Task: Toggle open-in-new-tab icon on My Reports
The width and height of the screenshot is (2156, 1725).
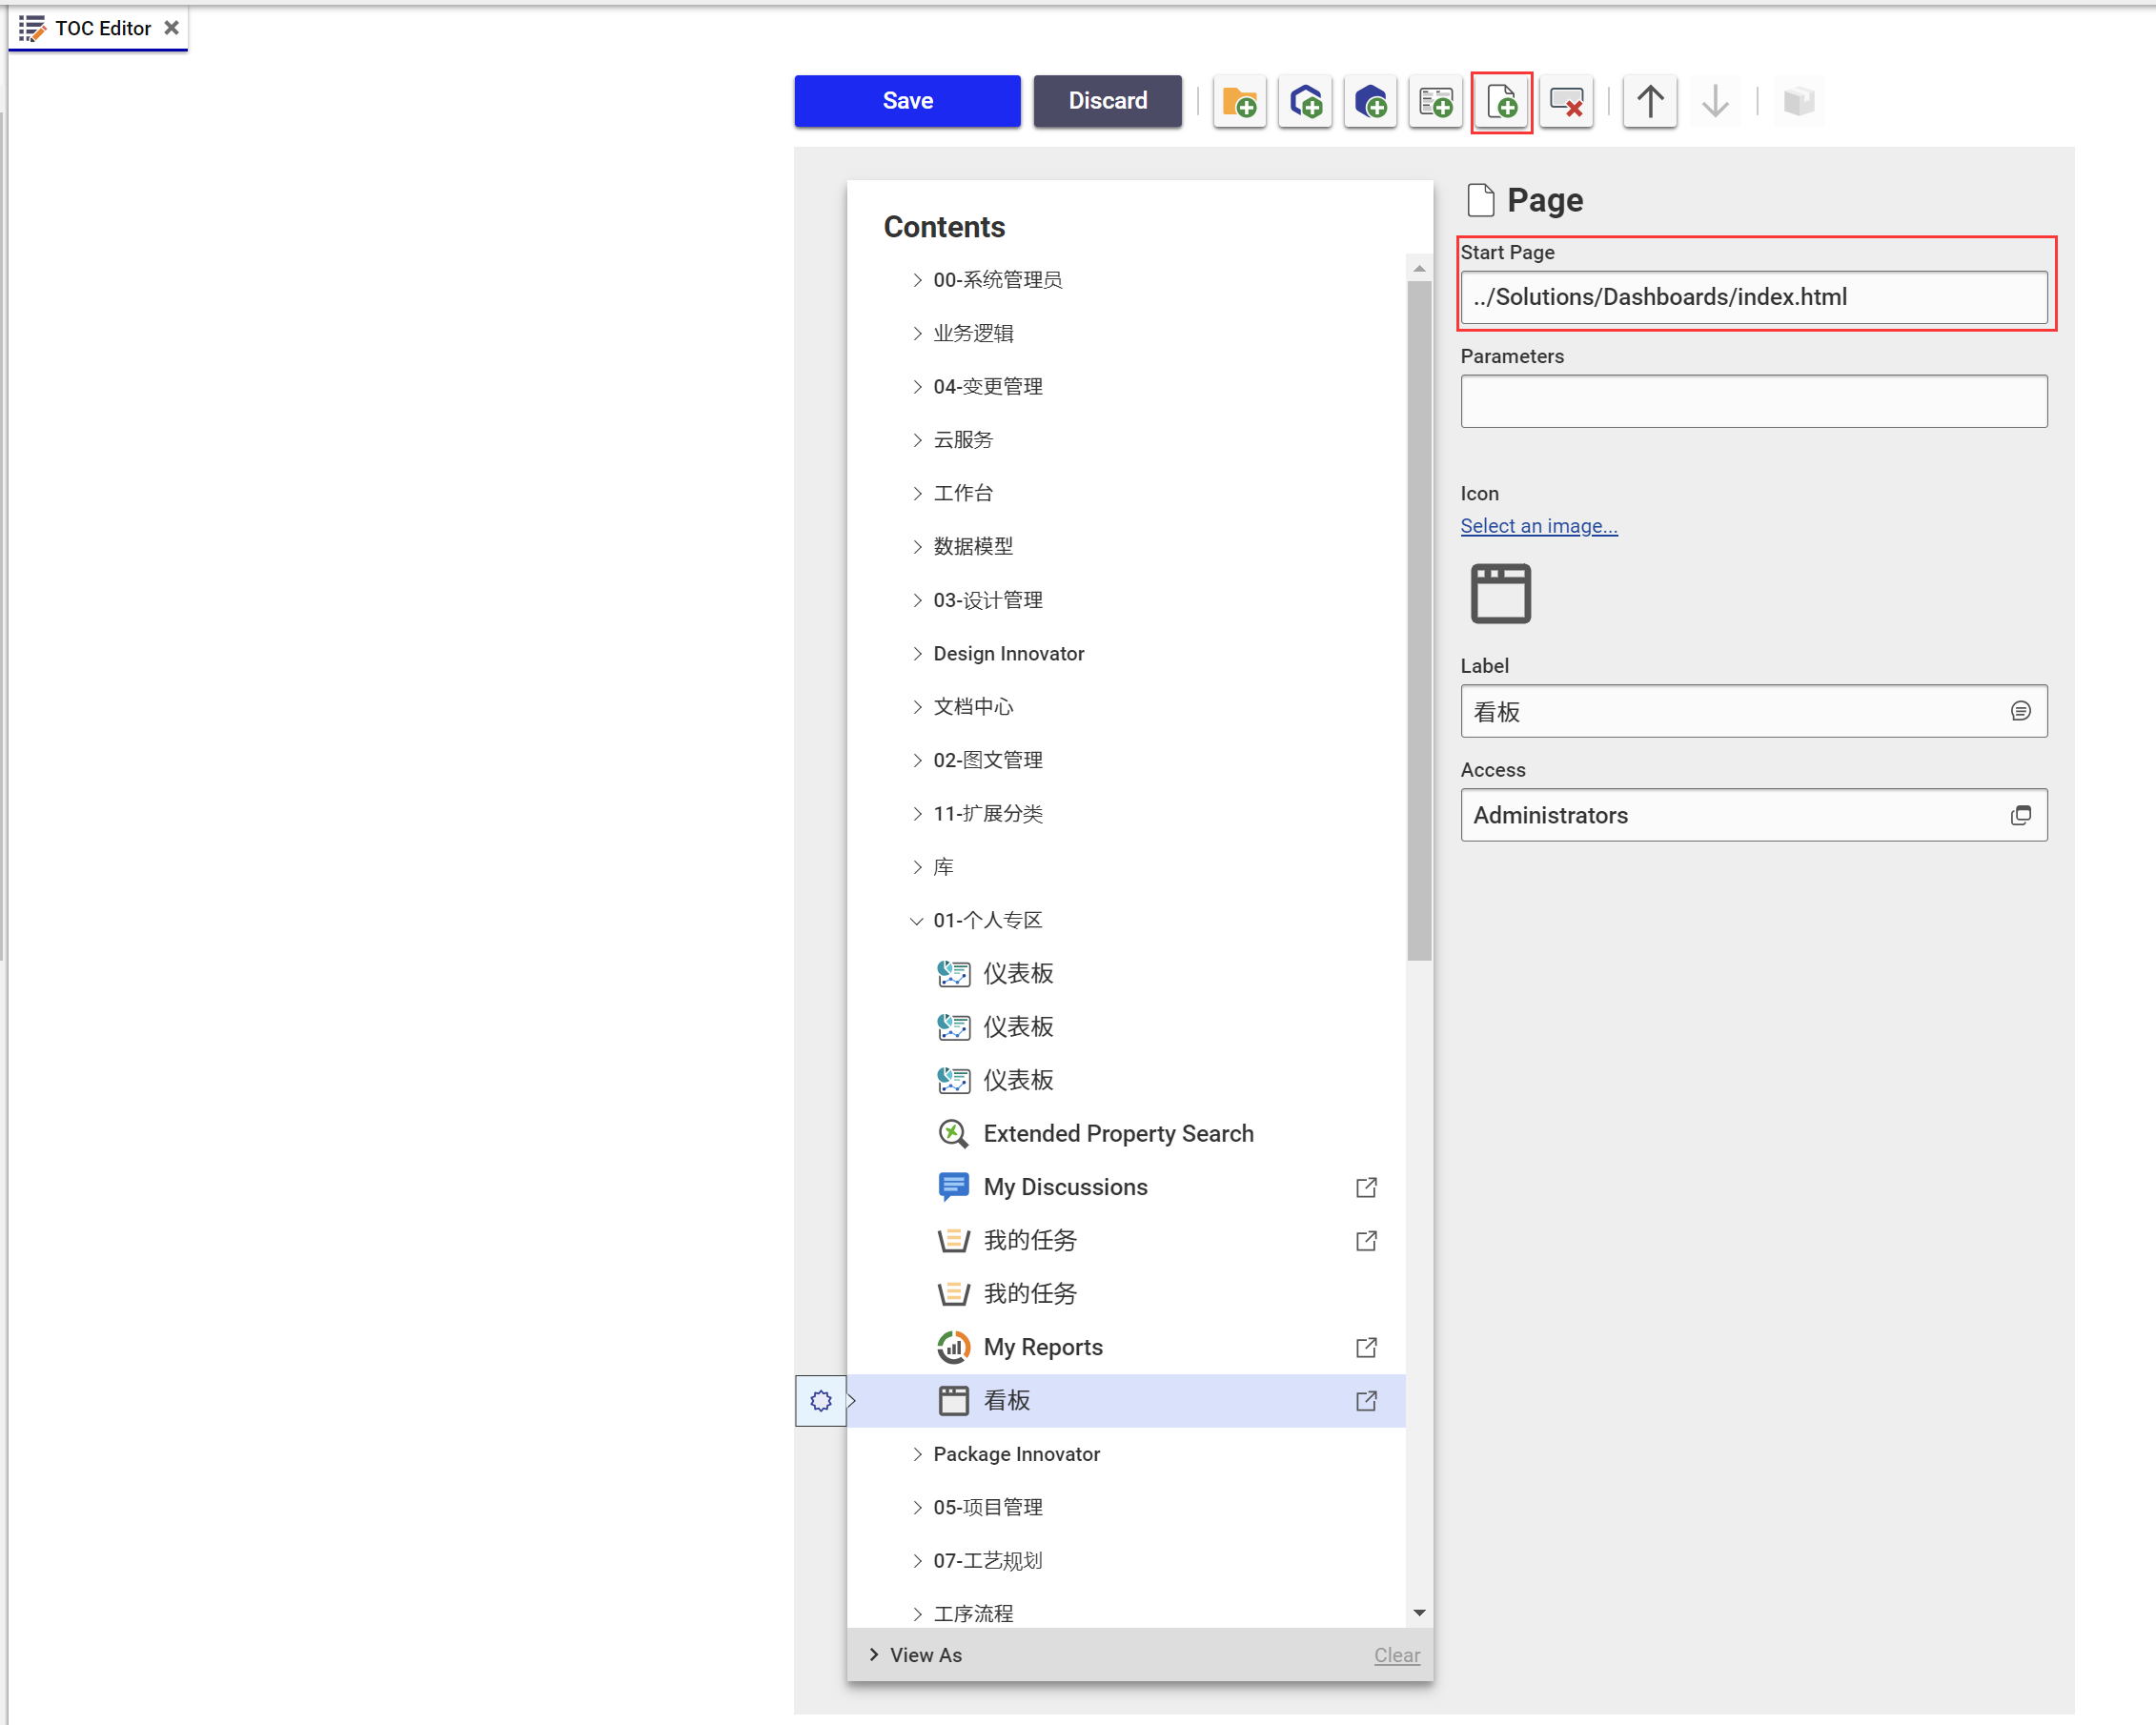Action: point(1366,1347)
